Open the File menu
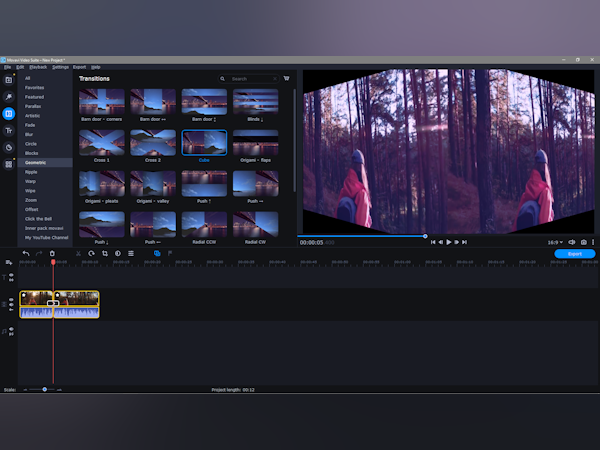Image resolution: width=600 pixels, height=450 pixels. [8, 67]
